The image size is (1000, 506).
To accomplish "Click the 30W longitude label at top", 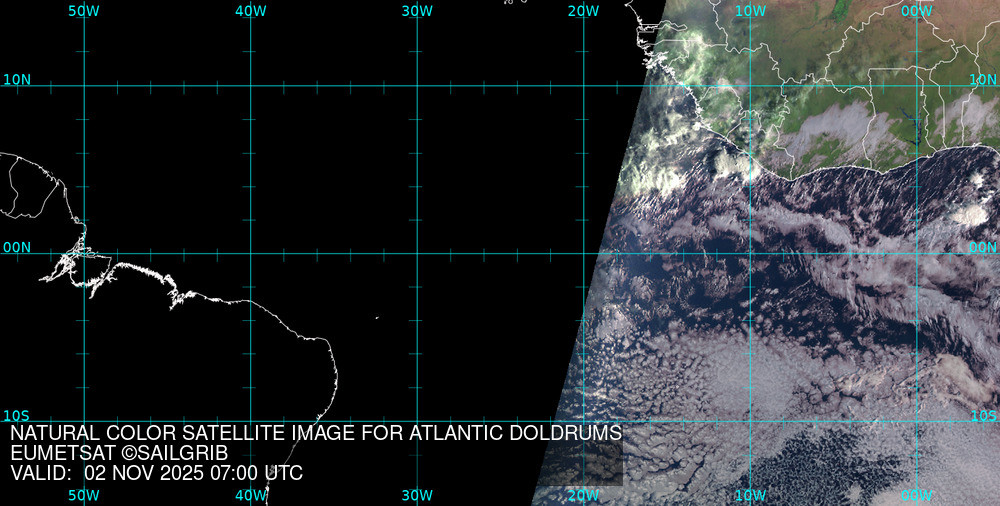I will point(416,10).
